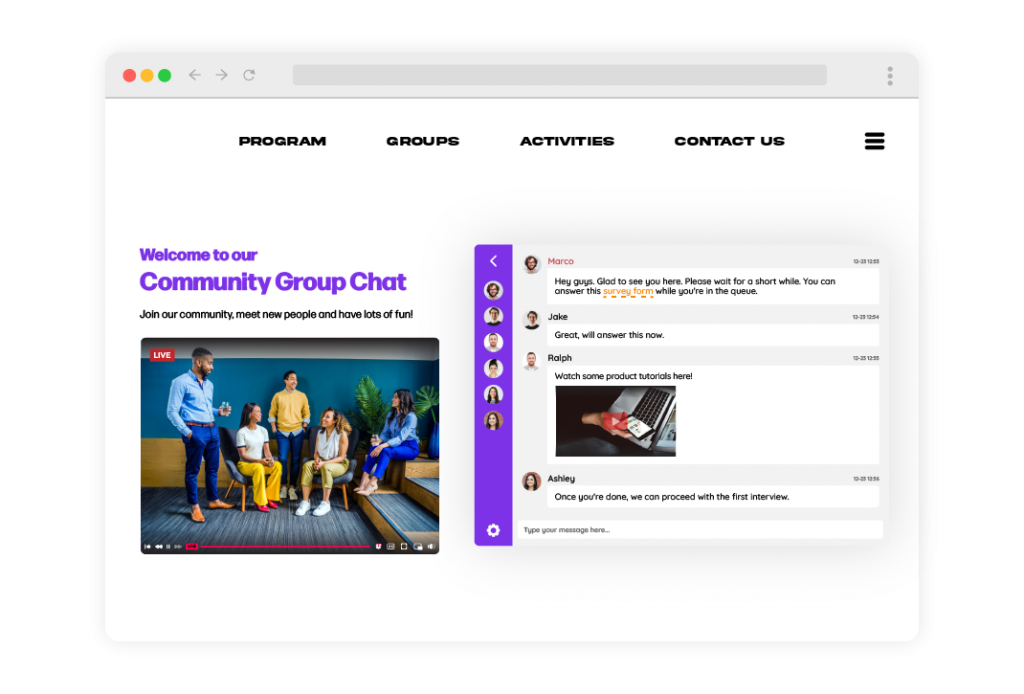Click Marco's avatar in the chat sidebar

pos(493,289)
